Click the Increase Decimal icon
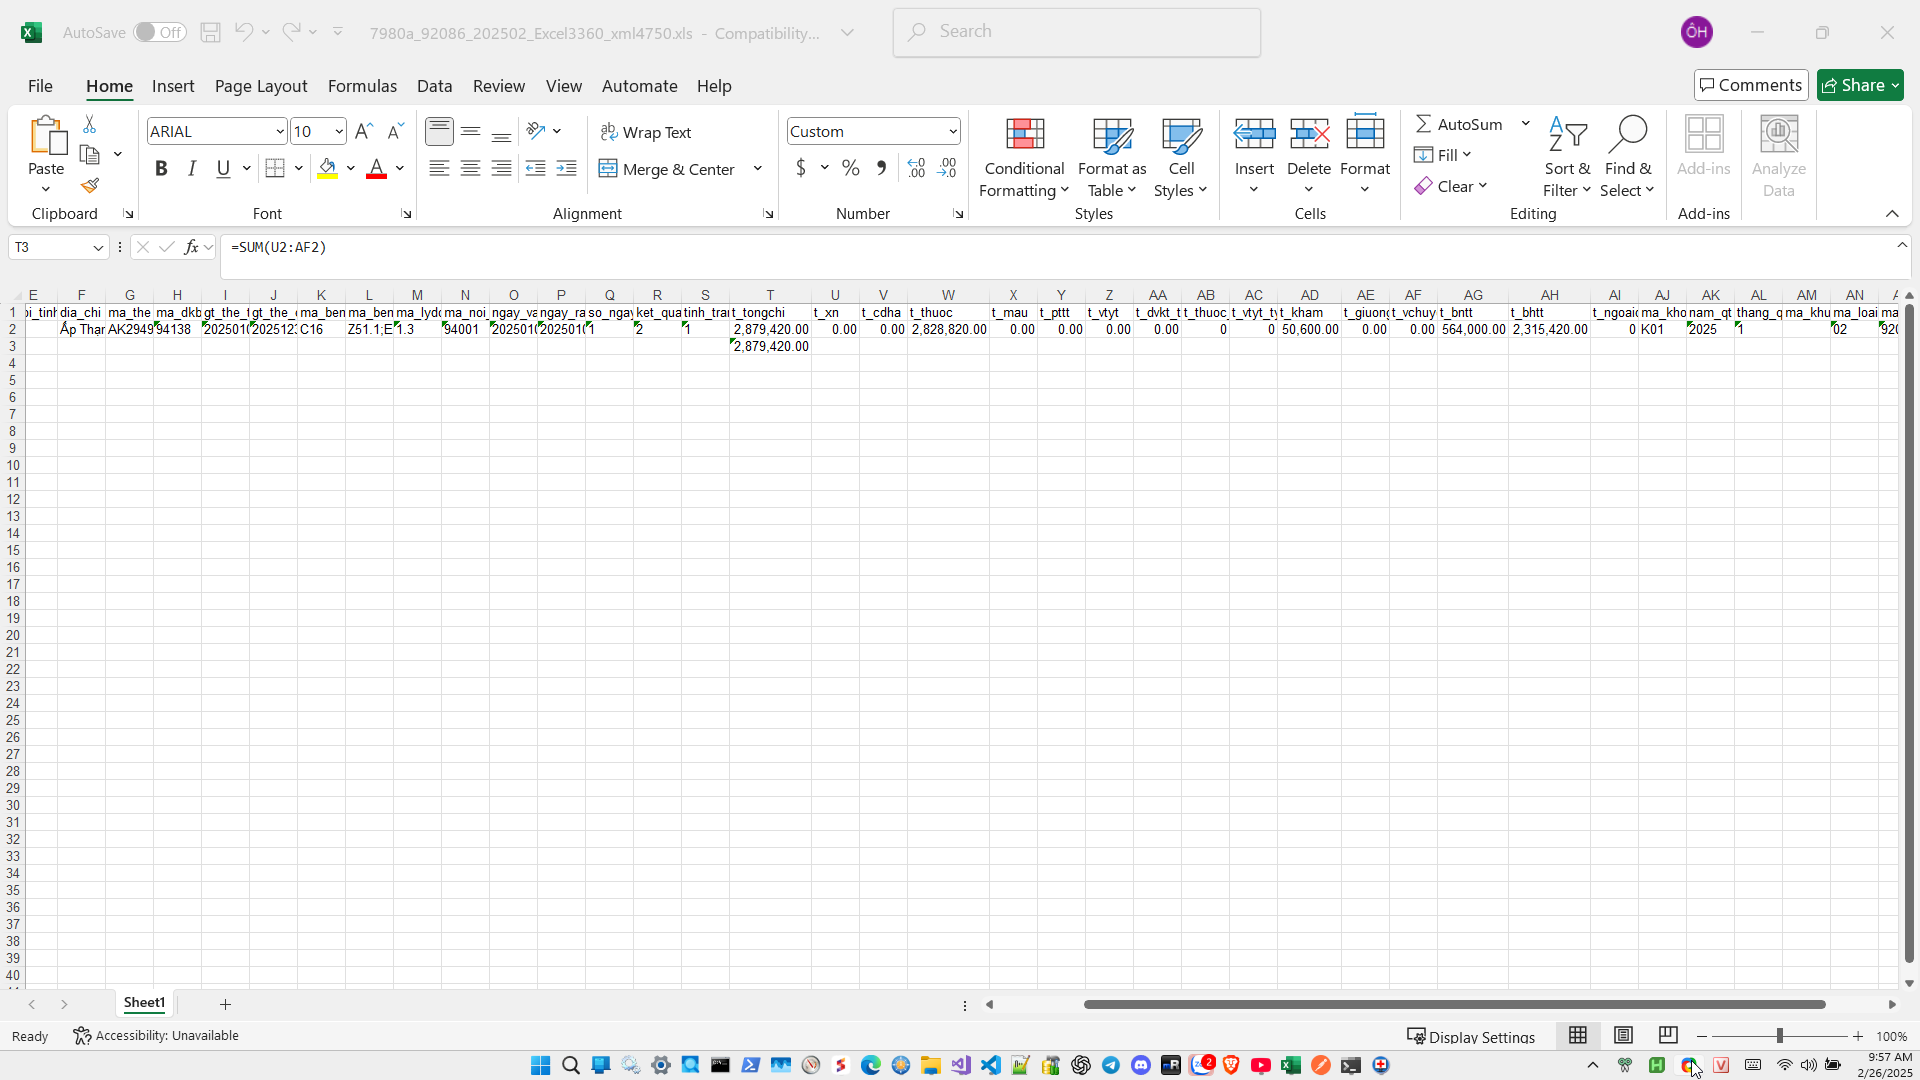 pyautogui.click(x=916, y=168)
